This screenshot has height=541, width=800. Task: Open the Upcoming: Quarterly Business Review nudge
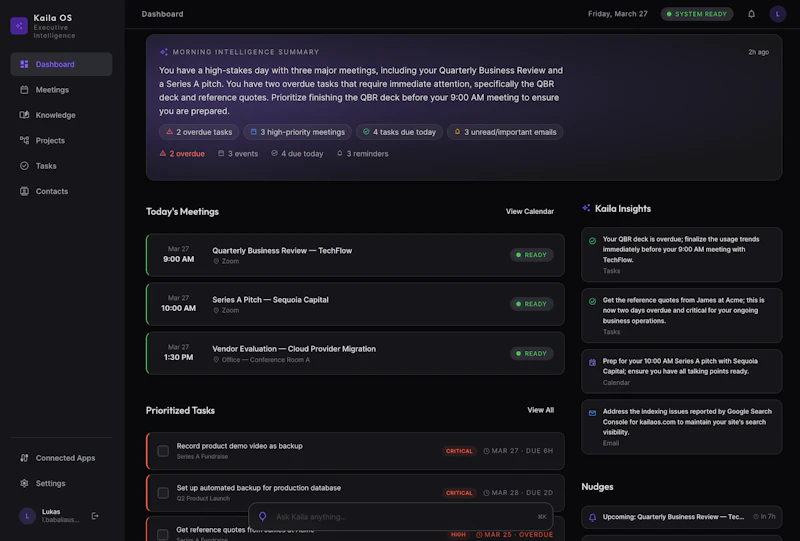point(682,517)
